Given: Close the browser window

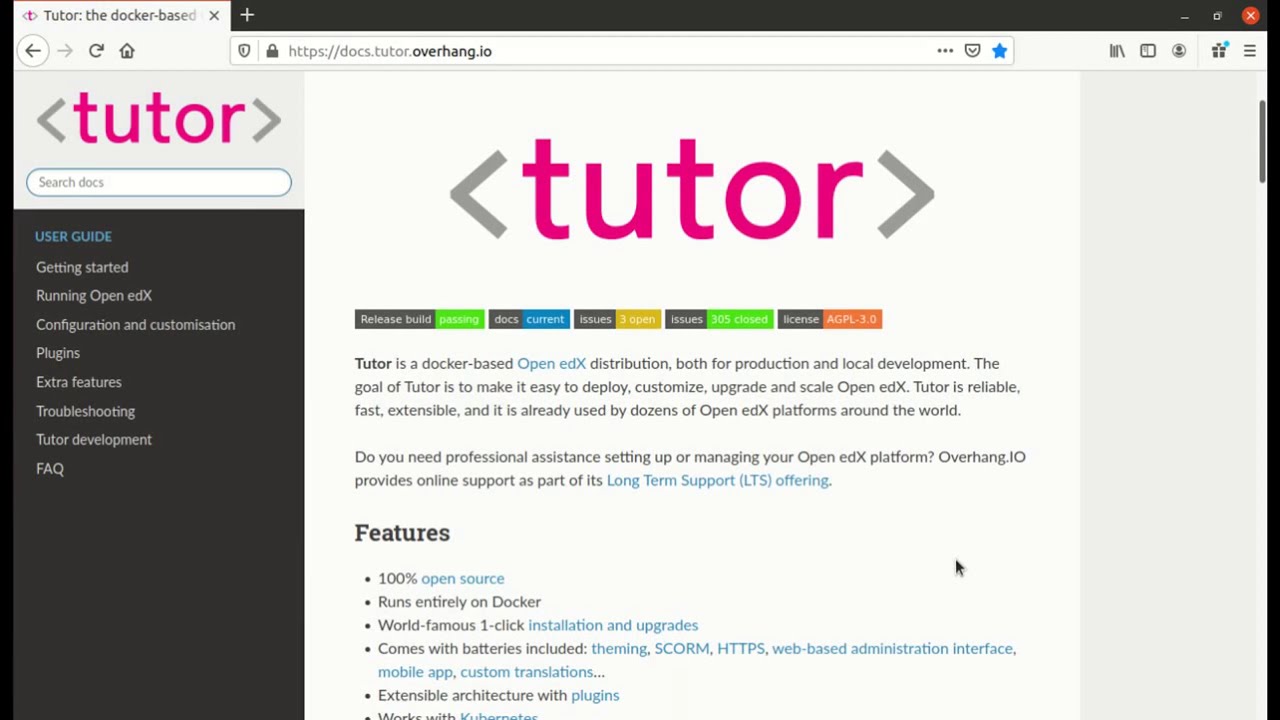Looking at the screenshot, I should pyautogui.click(x=1250, y=16).
